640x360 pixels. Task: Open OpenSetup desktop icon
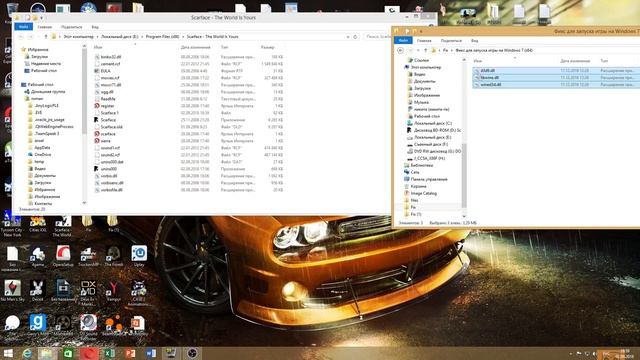tap(63, 256)
